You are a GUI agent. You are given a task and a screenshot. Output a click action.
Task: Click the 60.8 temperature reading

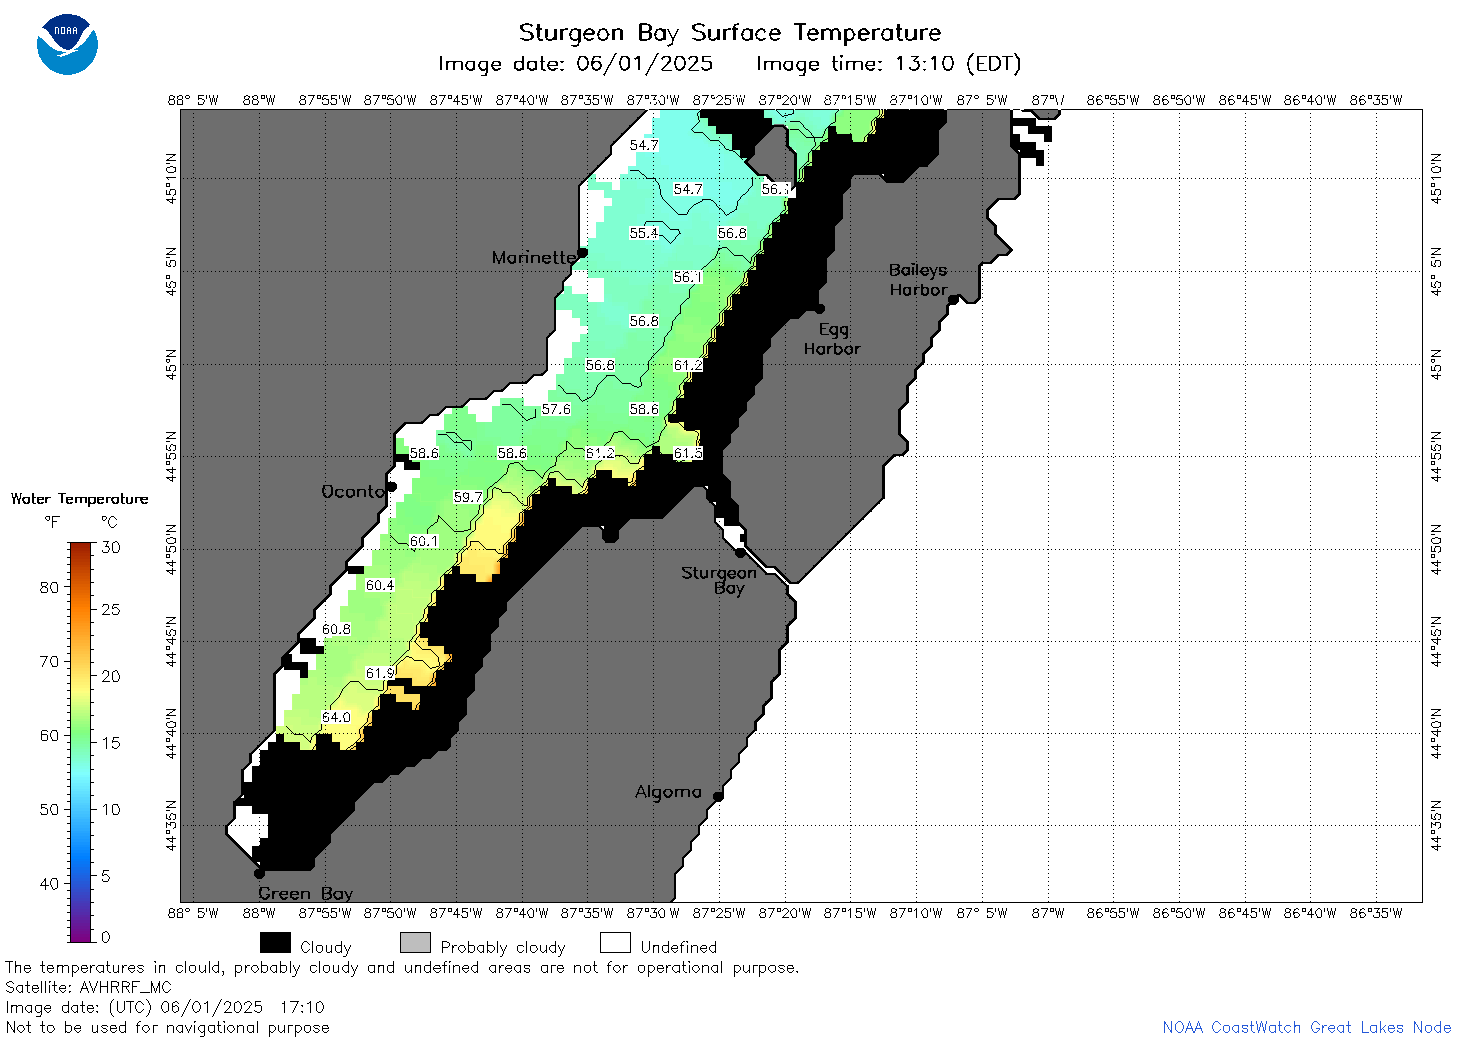coord(336,629)
